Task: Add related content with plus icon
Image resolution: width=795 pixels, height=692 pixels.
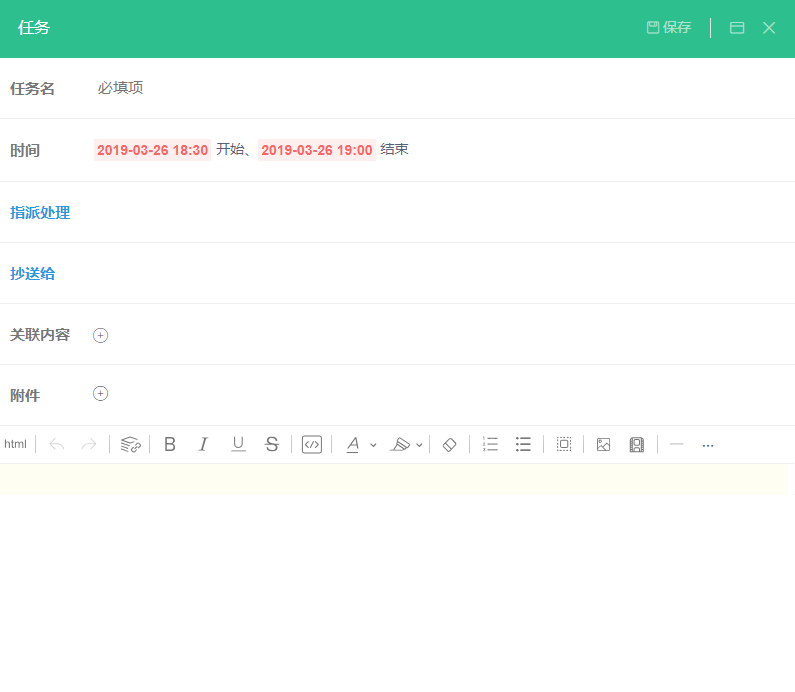Action: 100,336
